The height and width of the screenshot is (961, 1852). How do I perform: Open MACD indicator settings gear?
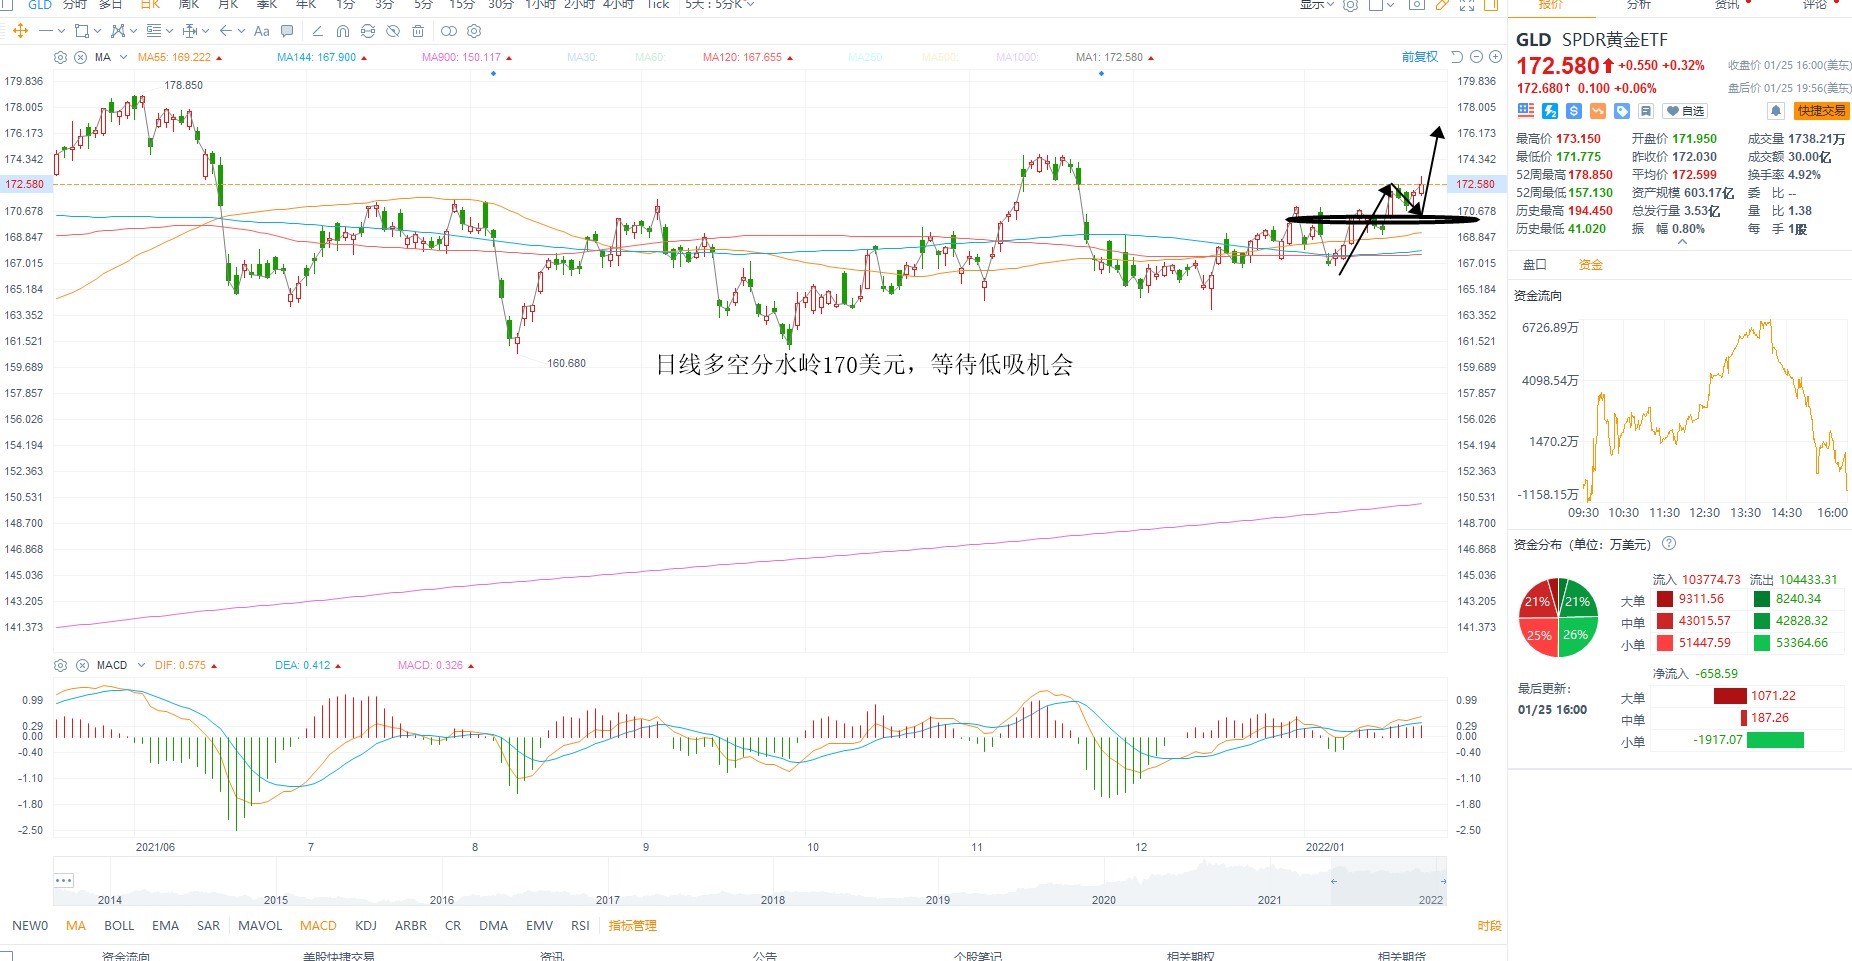(x=60, y=665)
